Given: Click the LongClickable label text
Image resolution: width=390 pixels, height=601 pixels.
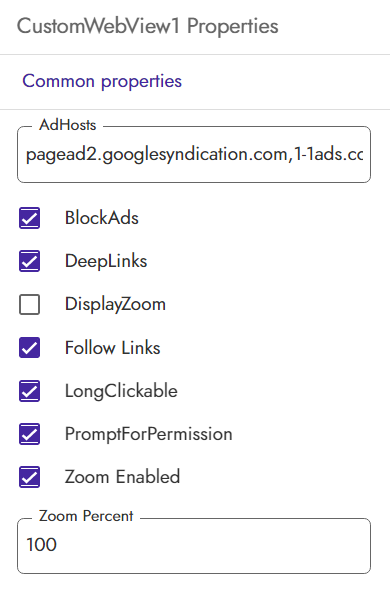Looking at the screenshot, I should [121, 391].
